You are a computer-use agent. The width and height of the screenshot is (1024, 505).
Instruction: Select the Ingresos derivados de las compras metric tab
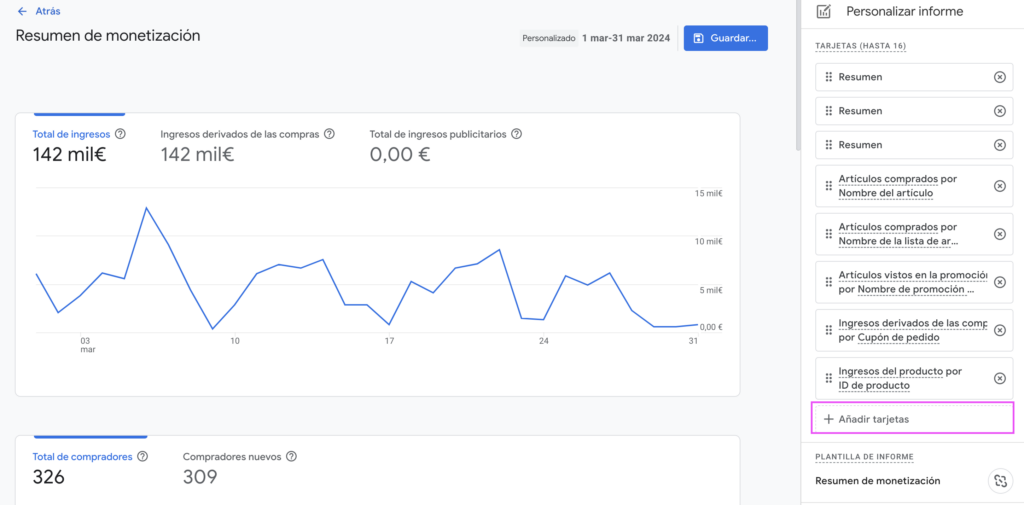pos(248,145)
